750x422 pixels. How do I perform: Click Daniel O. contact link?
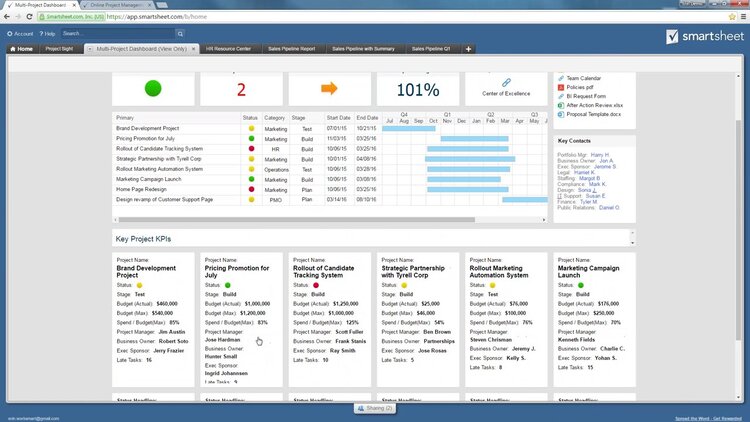coord(609,208)
